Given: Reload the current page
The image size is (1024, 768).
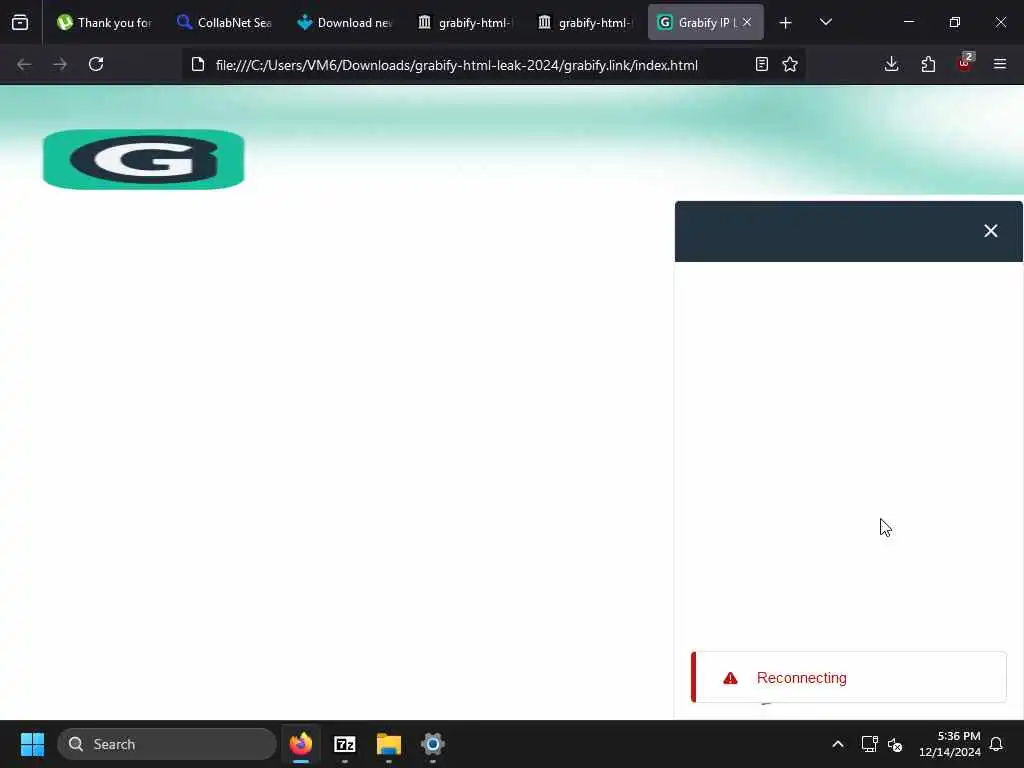Looking at the screenshot, I should 96,65.
